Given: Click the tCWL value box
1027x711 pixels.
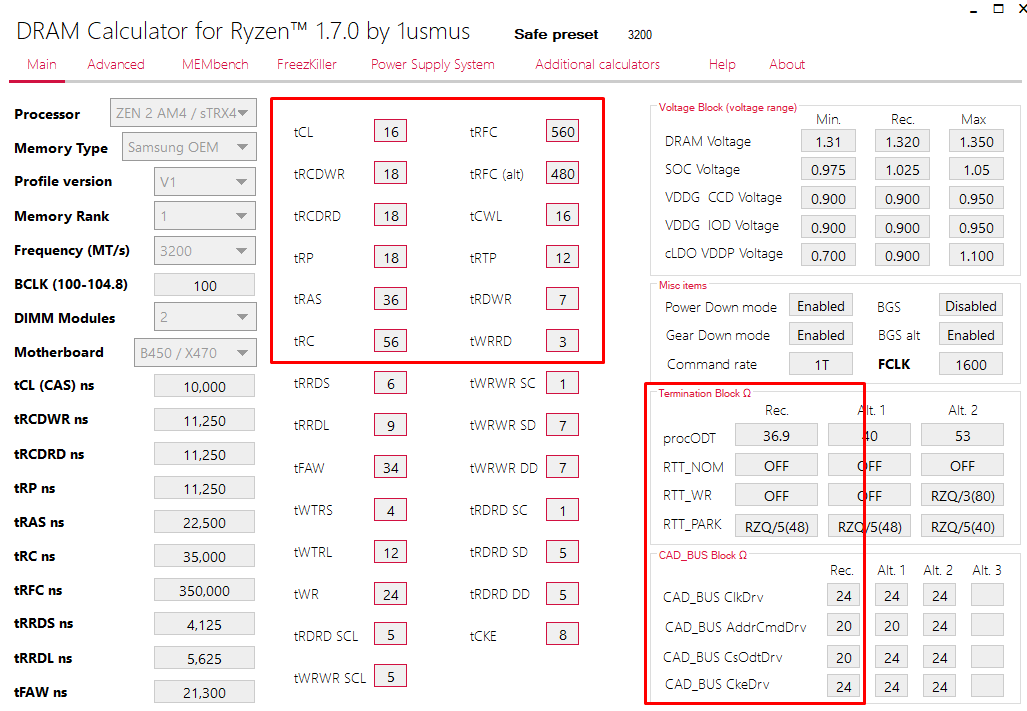Looking at the screenshot, I should coord(563,215).
